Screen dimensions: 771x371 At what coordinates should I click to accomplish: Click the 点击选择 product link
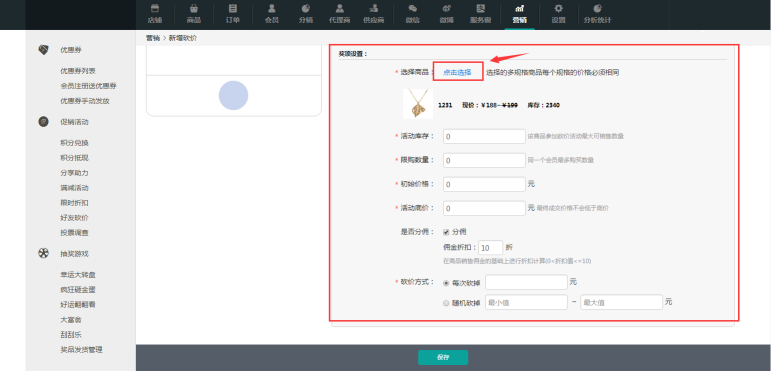[457, 72]
